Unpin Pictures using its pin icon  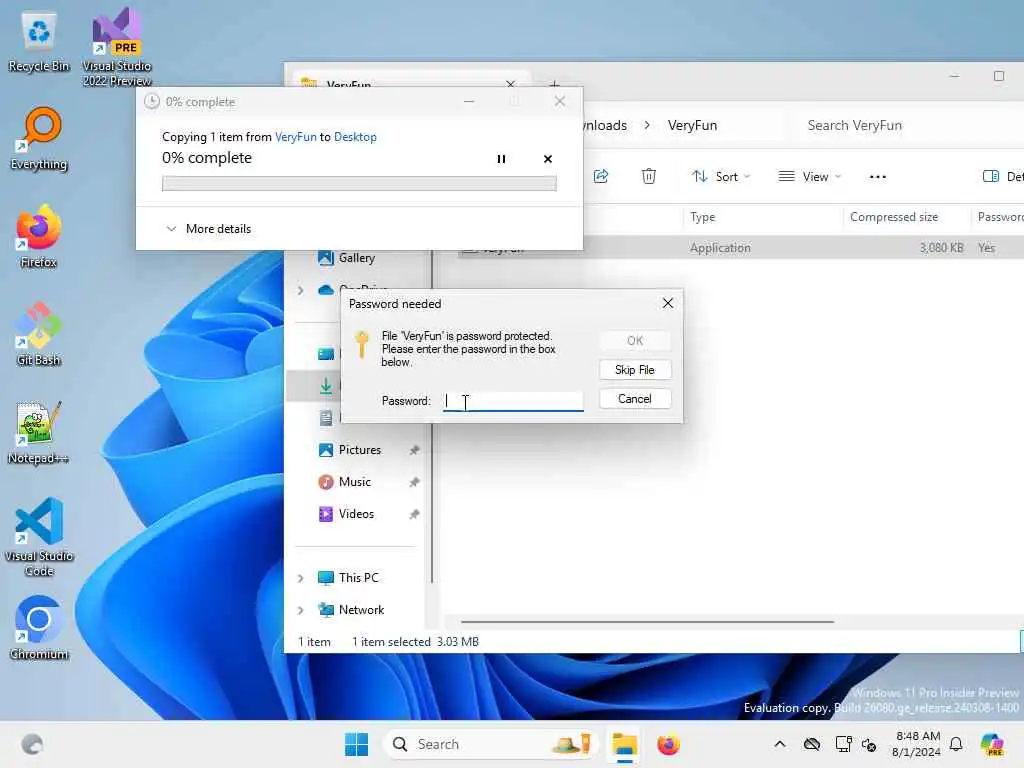click(414, 450)
